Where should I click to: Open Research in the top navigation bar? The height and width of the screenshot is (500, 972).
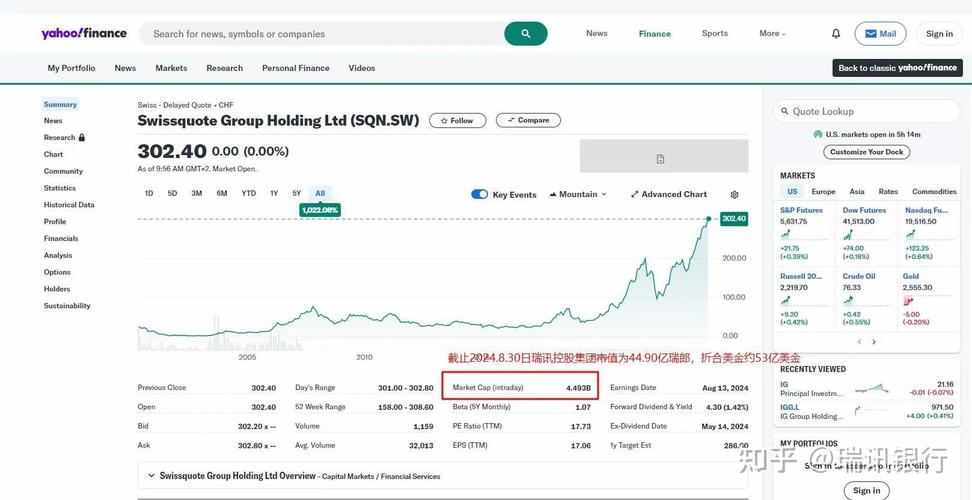pyautogui.click(x=224, y=68)
